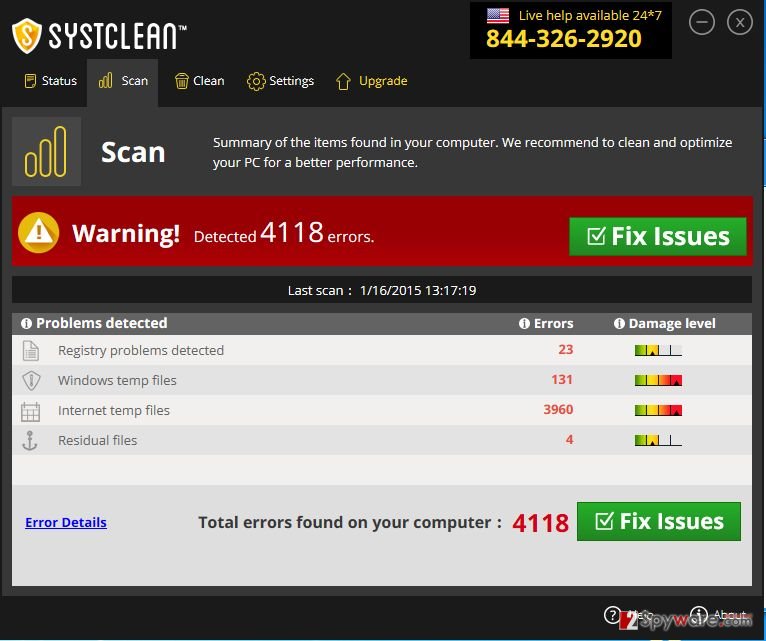766x641 pixels.
Task: Click the Registry problems document icon
Action: point(31,350)
